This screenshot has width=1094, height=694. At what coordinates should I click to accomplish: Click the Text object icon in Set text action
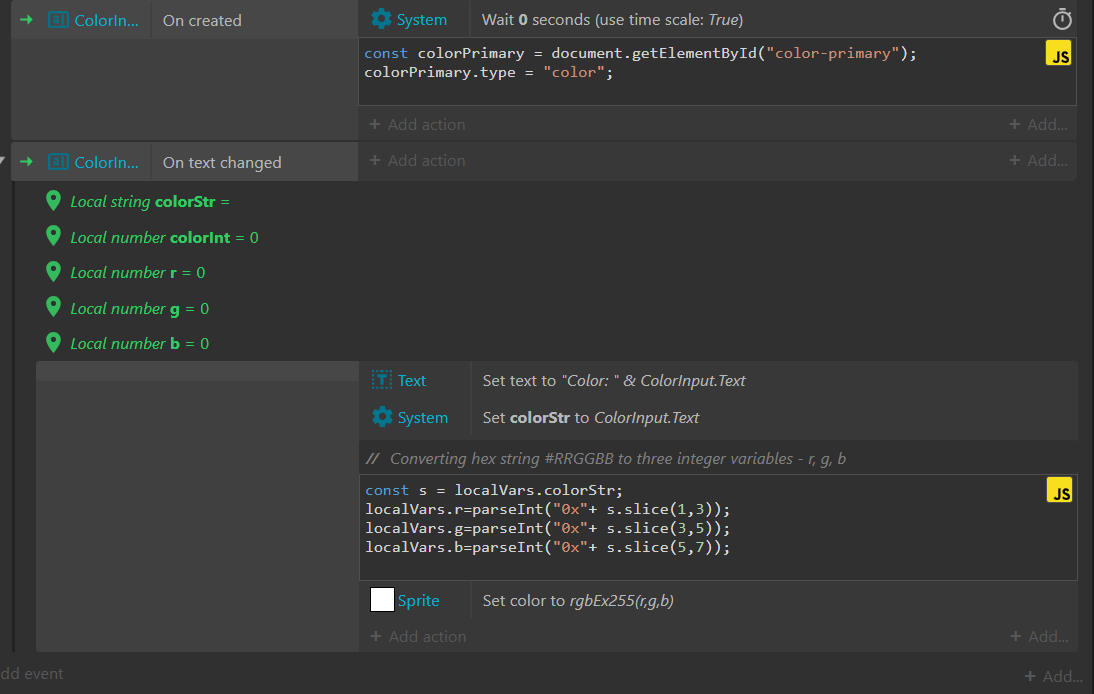[381, 380]
